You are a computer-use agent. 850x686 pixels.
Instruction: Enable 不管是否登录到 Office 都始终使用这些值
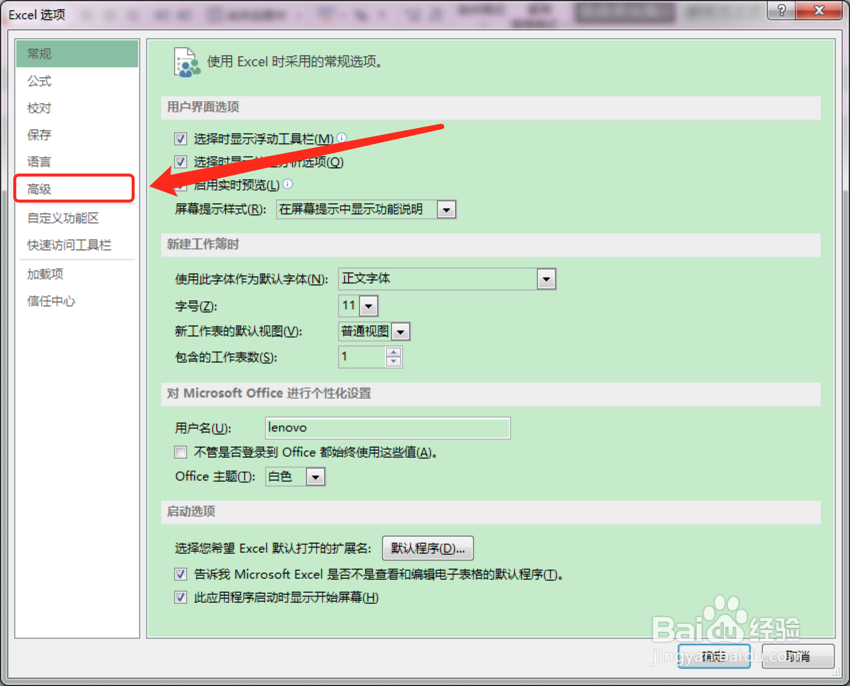tap(181, 452)
